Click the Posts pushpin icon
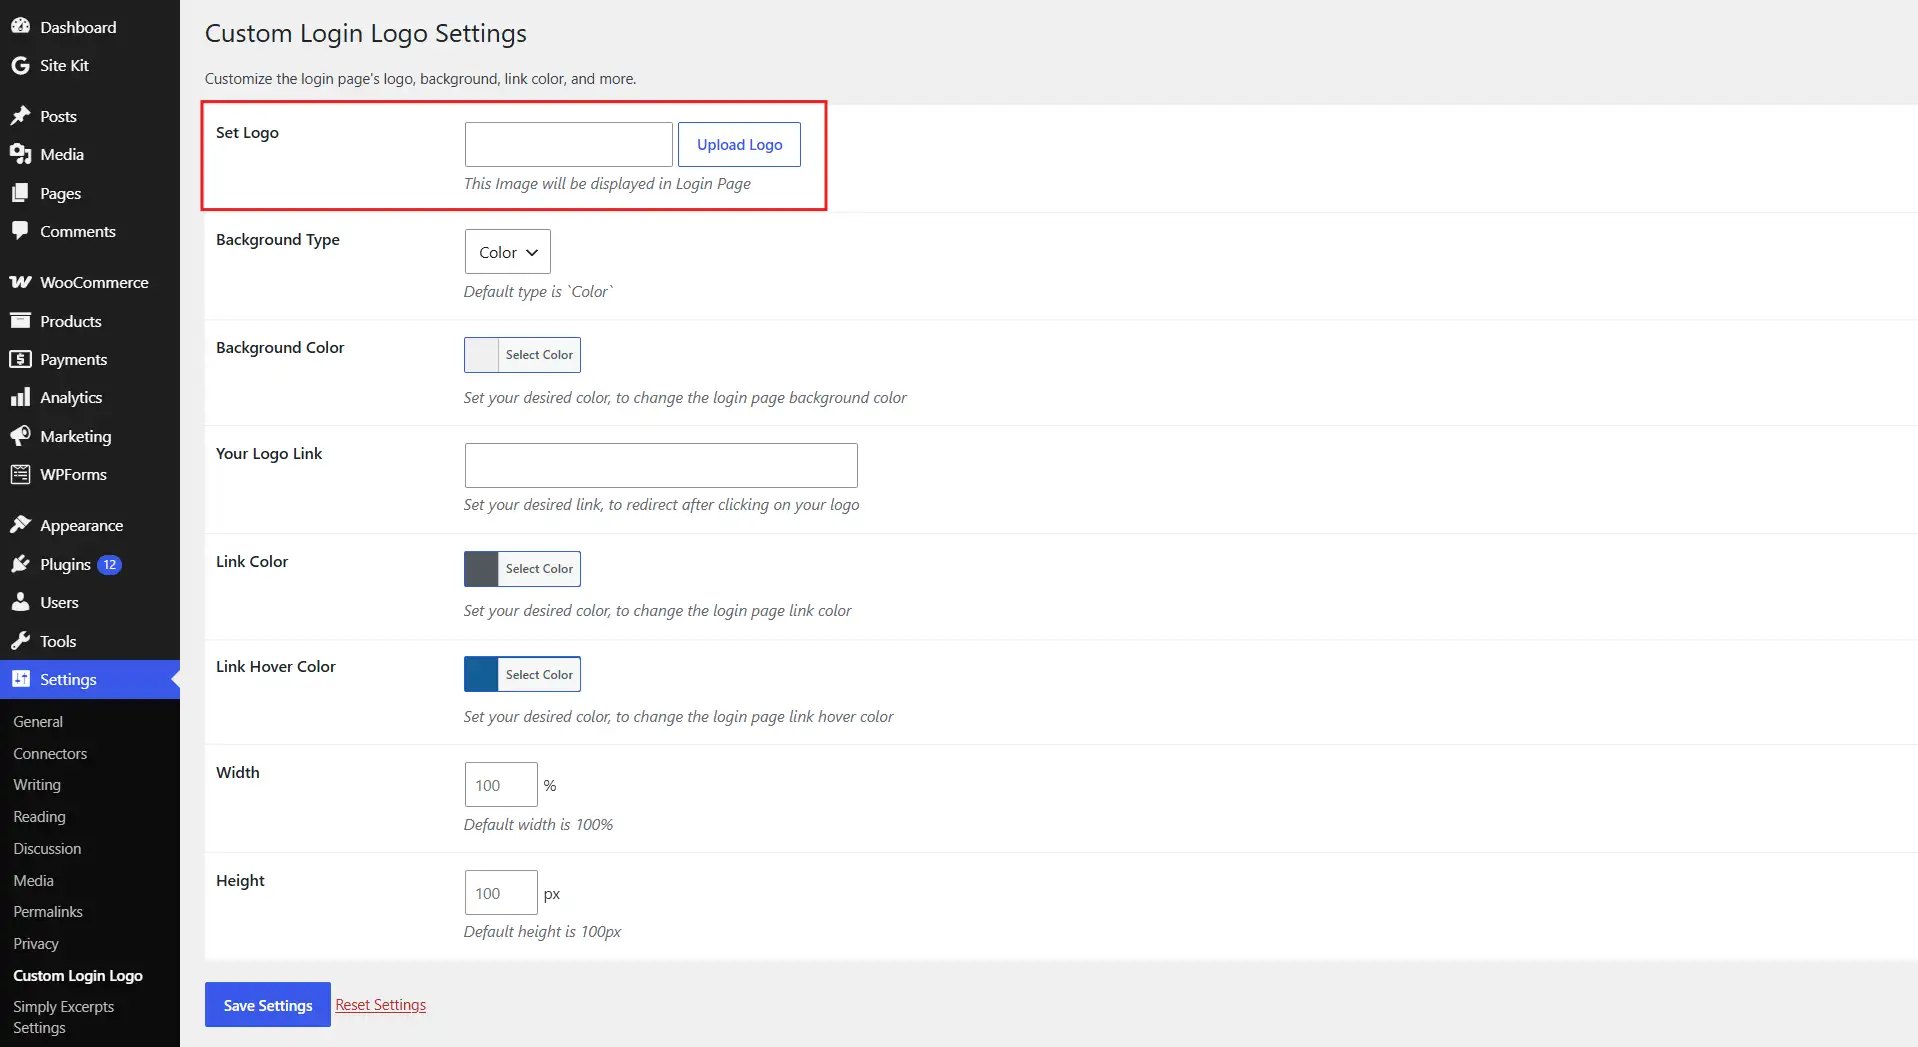The height and width of the screenshot is (1047, 1918). click(x=20, y=116)
